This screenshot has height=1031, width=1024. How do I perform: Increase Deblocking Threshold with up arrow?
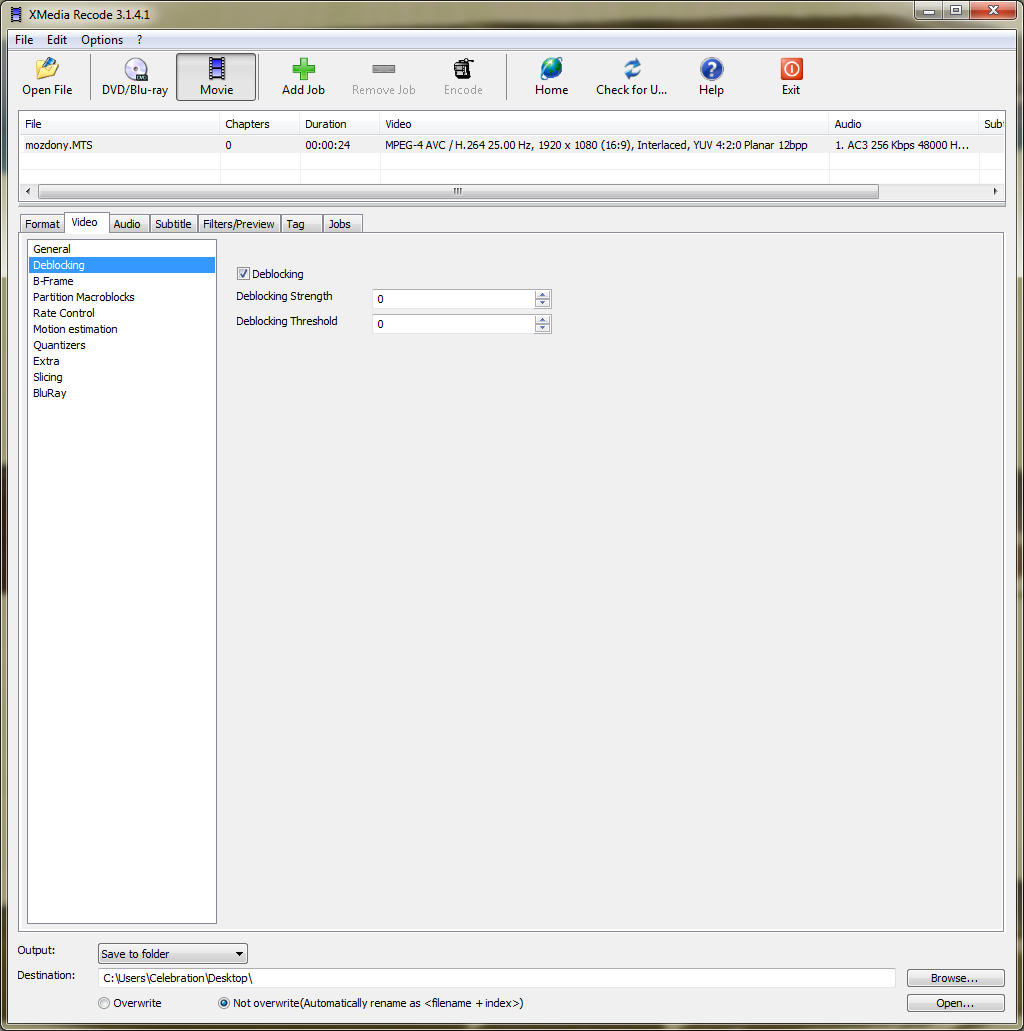[x=543, y=320]
